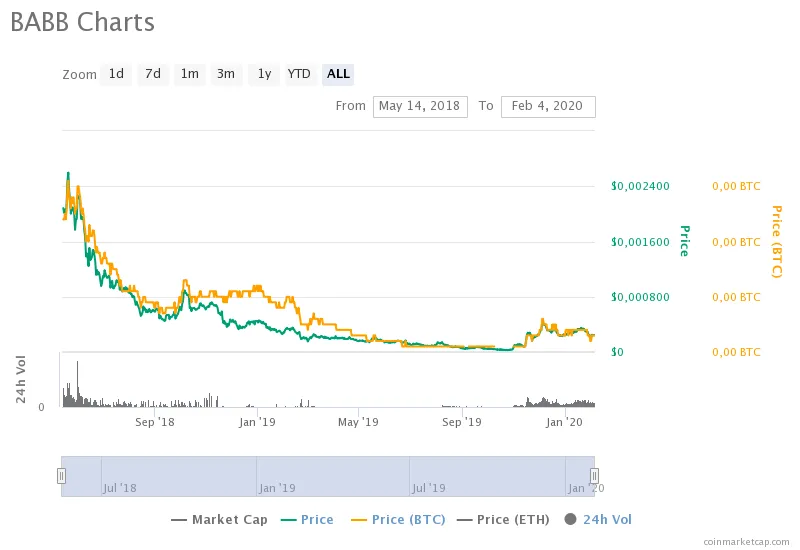Click the Sep '19 axis label
Image resolution: width=800 pixels, height=550 pixels.
[x=462, y=422]
